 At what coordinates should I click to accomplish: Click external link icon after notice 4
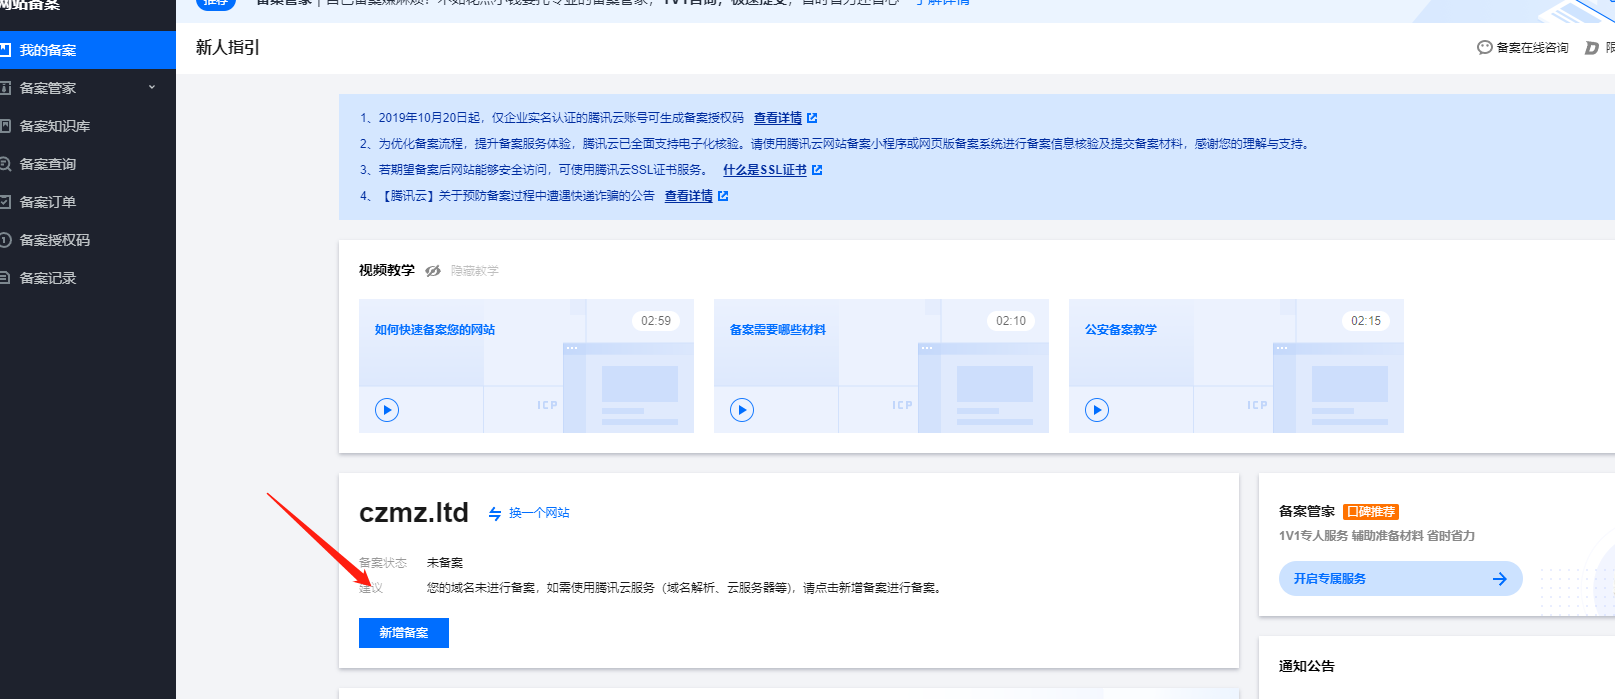click(x=723, y=196)
